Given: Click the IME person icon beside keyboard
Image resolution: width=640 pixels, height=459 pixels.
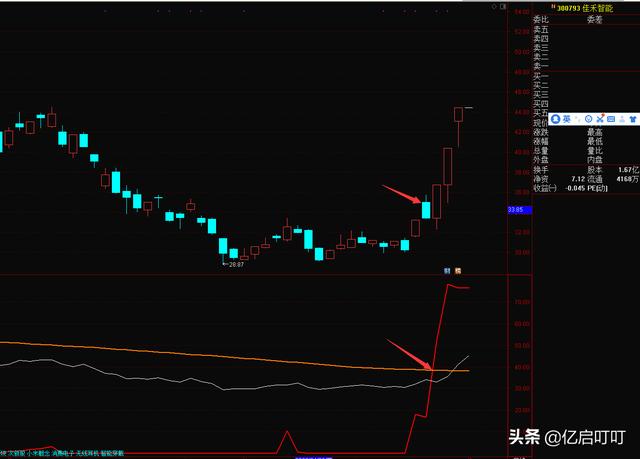Looking at the screenshot, I should (x=622, y=119).
